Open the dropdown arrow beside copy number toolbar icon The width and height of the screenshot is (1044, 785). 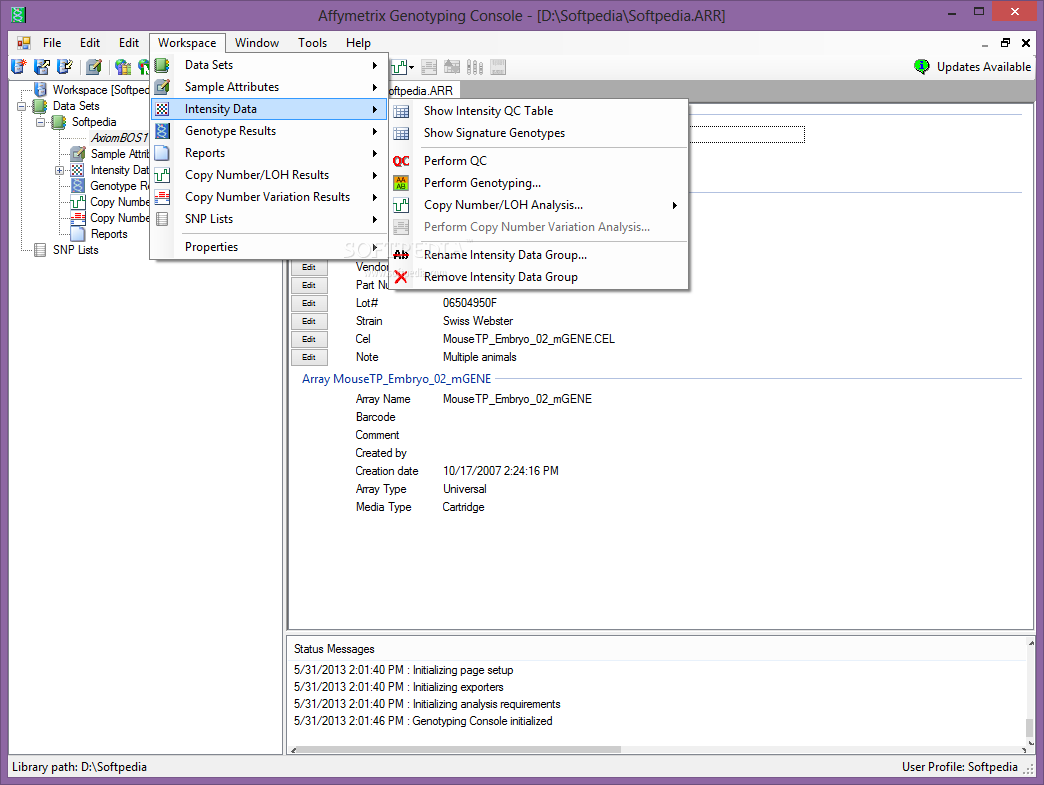coord(411,67)
